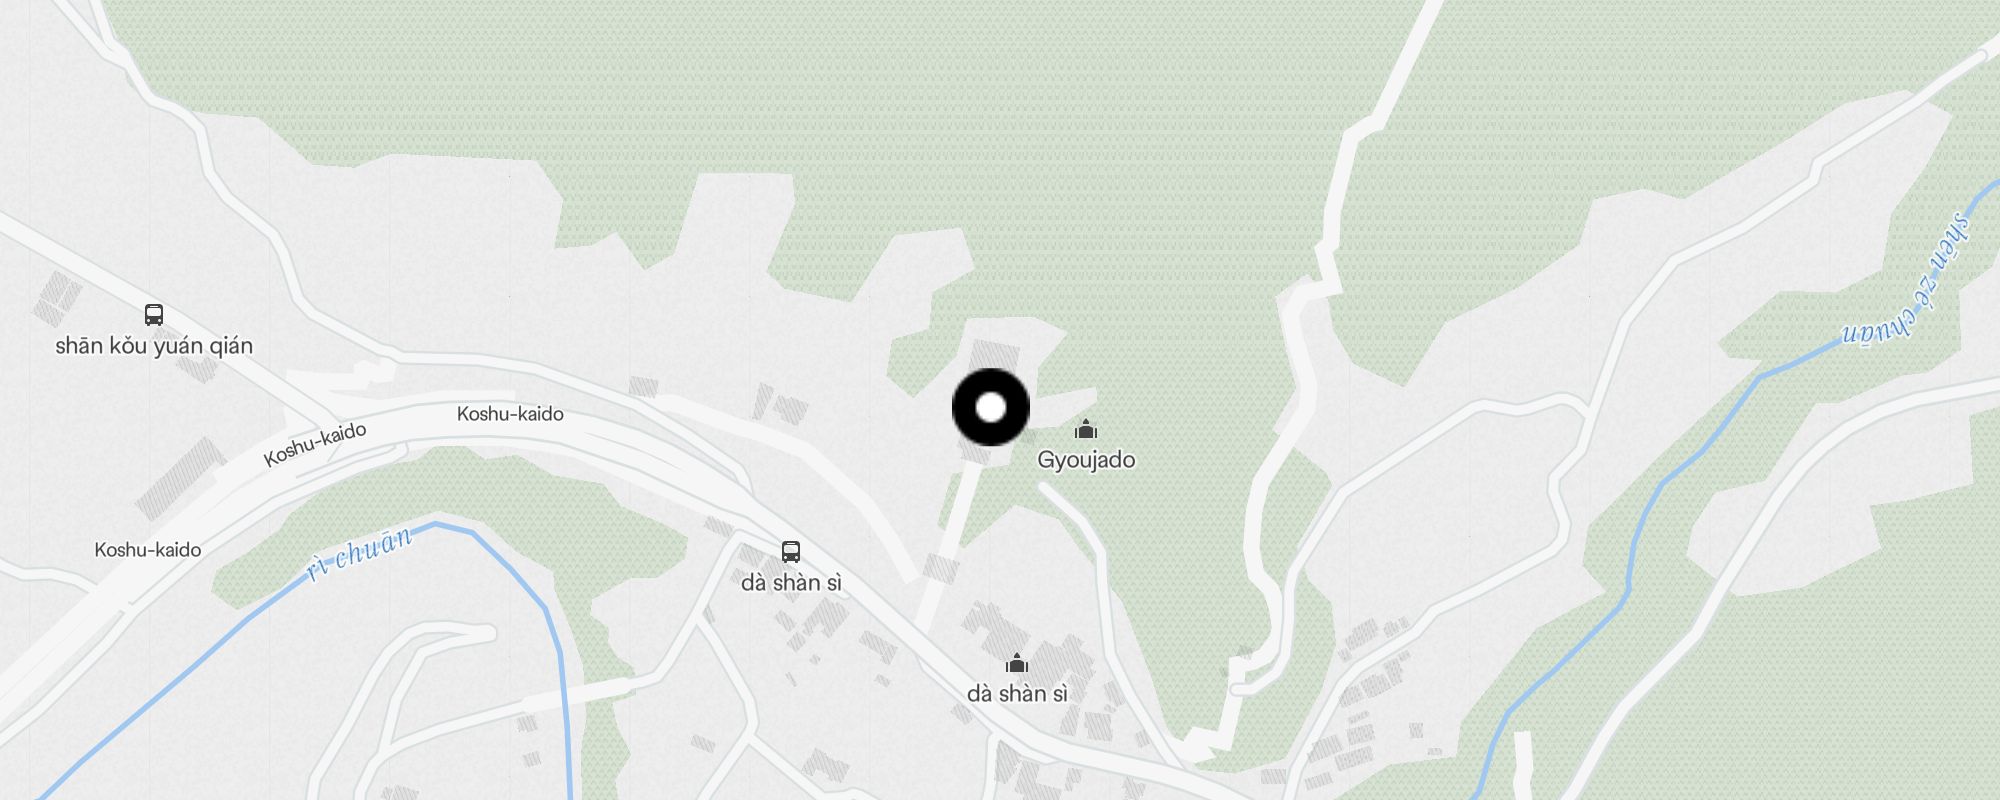Select the dà shàn sì bus stop icon
This screenshot has height=800, width=2000.
pyautogui.click(x=791, y=552)
